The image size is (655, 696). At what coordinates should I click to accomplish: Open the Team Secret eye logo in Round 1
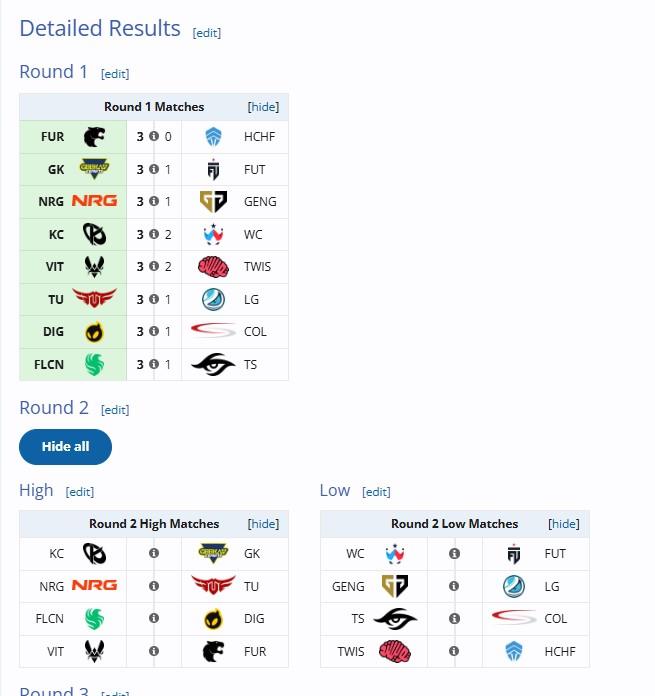[x=213, y=364]
